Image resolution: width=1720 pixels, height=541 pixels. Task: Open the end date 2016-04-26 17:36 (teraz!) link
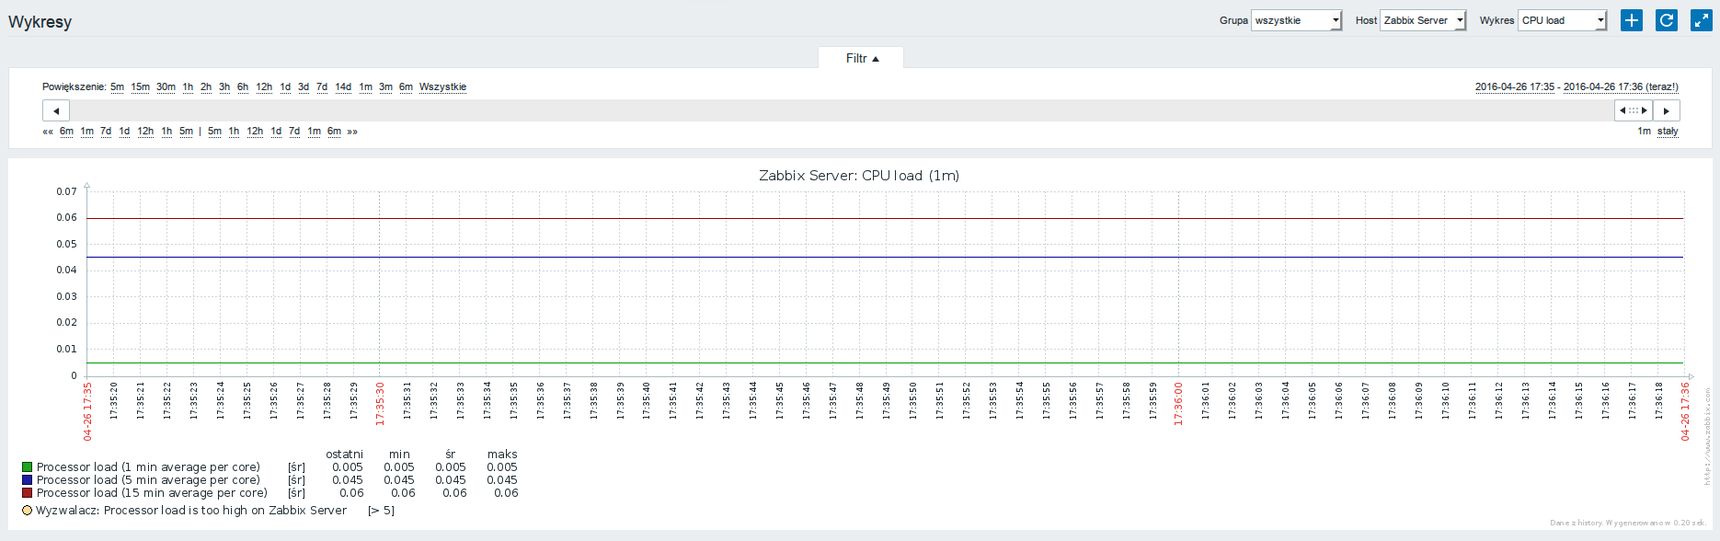[1621, 87]
